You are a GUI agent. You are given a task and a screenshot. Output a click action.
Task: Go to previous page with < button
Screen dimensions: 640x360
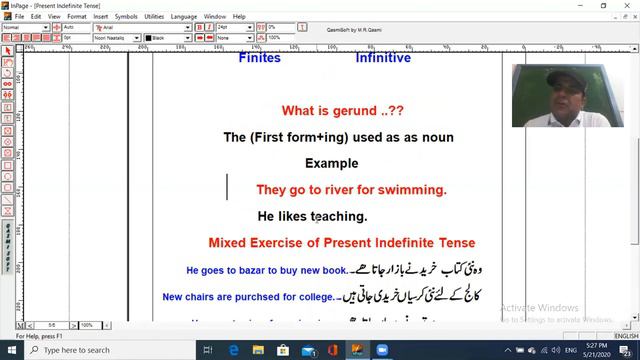(x=29, y=325)
